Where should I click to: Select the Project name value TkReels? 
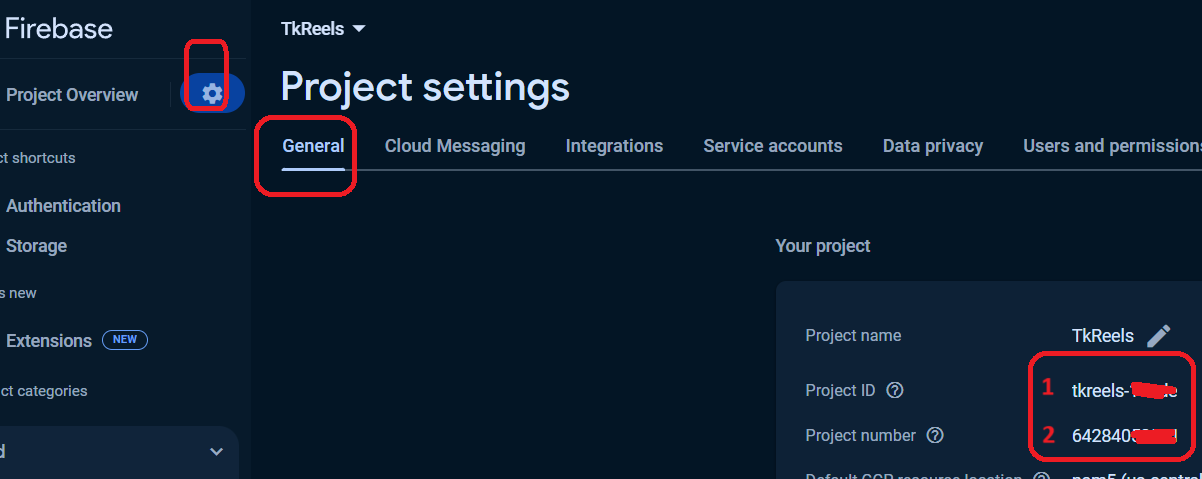(x=1103, y=336)
